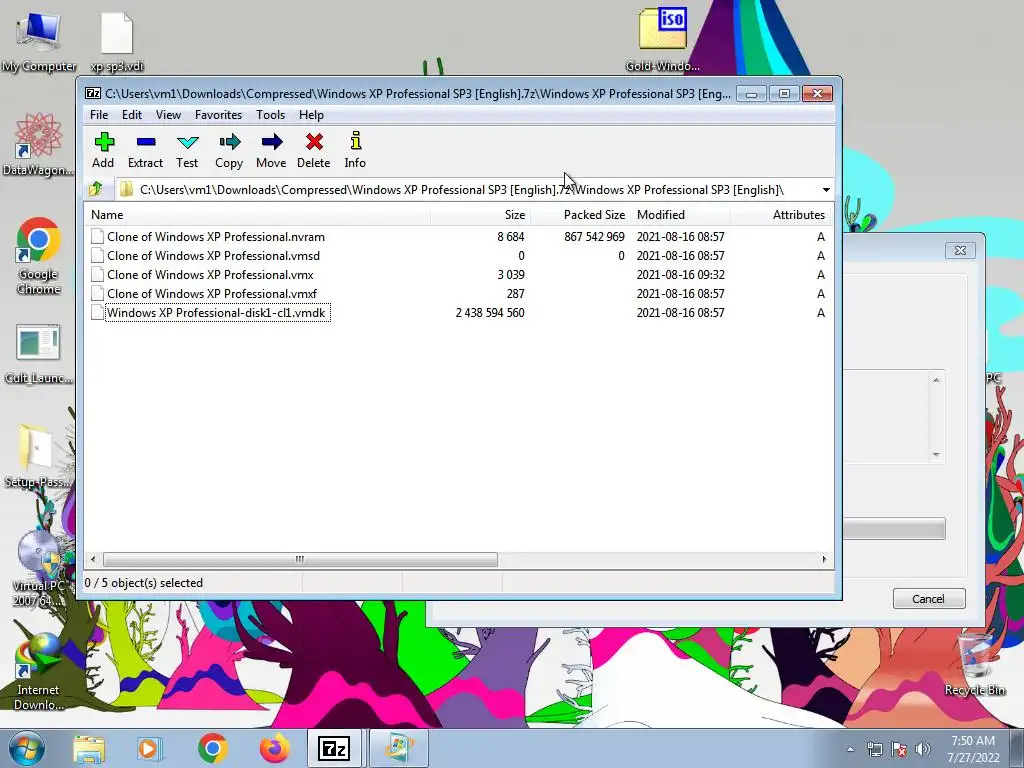Open the Edit menu
This screenshot has width=1024, height=768.
(x=132, y=115)
